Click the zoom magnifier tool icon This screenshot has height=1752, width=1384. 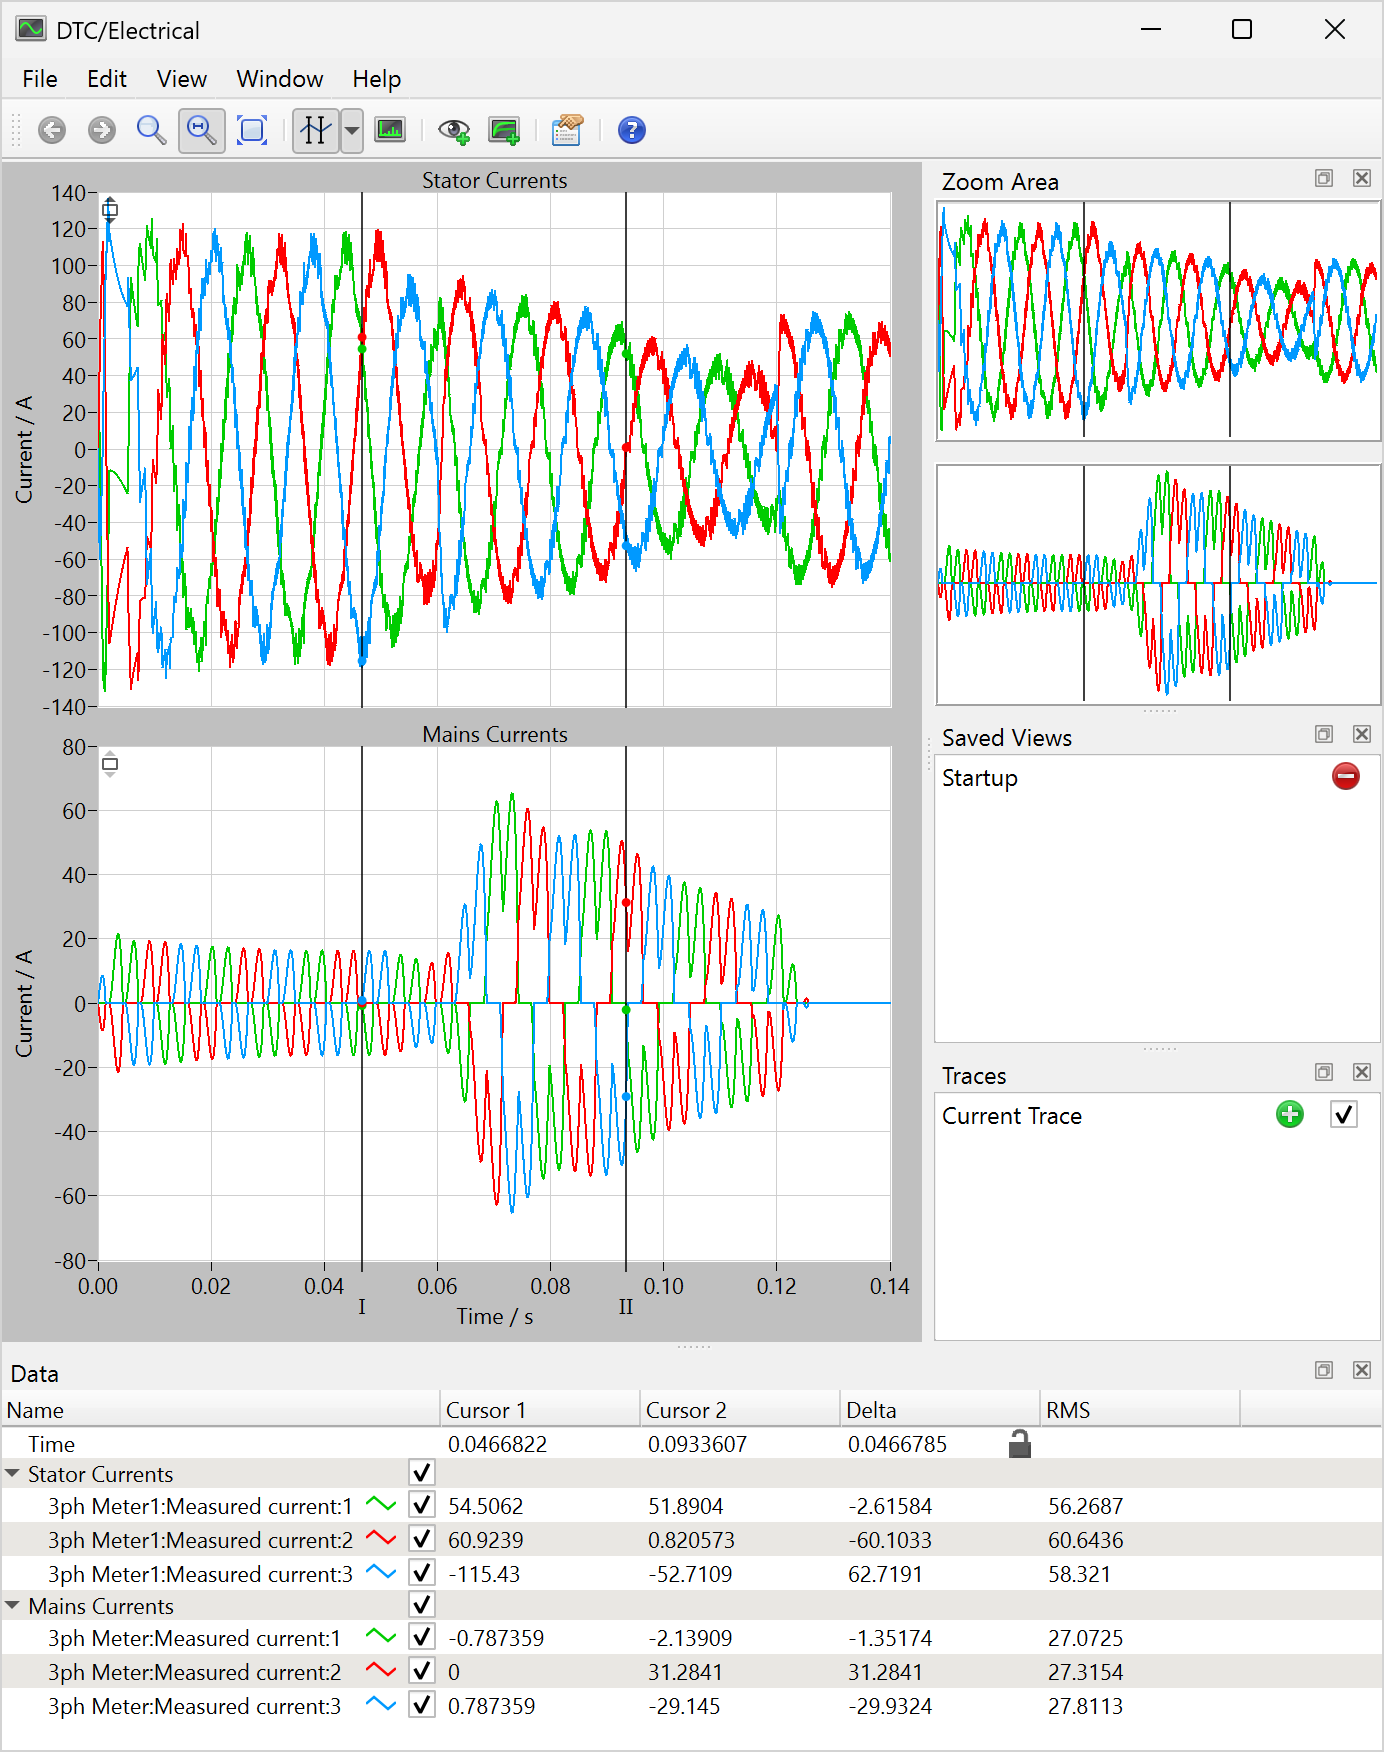pyautogui.click(x=151, y=130)
